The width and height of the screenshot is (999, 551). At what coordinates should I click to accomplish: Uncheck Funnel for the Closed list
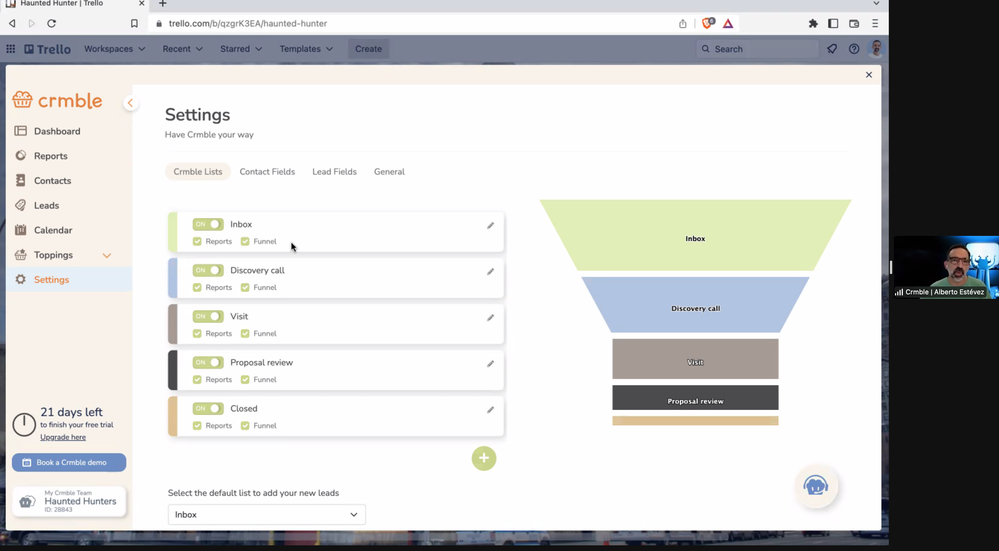(x=245, y=426)
